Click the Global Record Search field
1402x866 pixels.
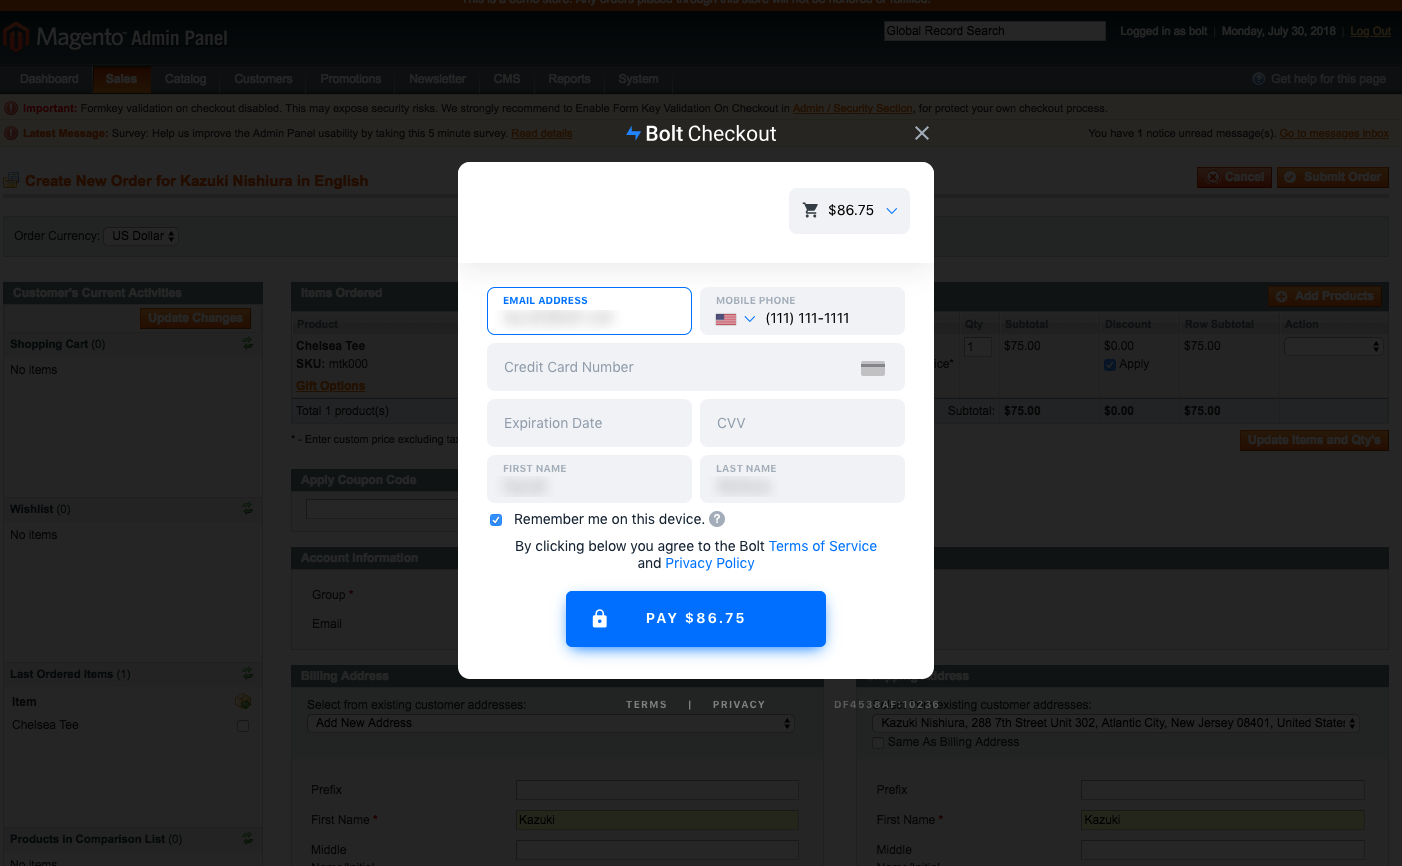(995, 31)
